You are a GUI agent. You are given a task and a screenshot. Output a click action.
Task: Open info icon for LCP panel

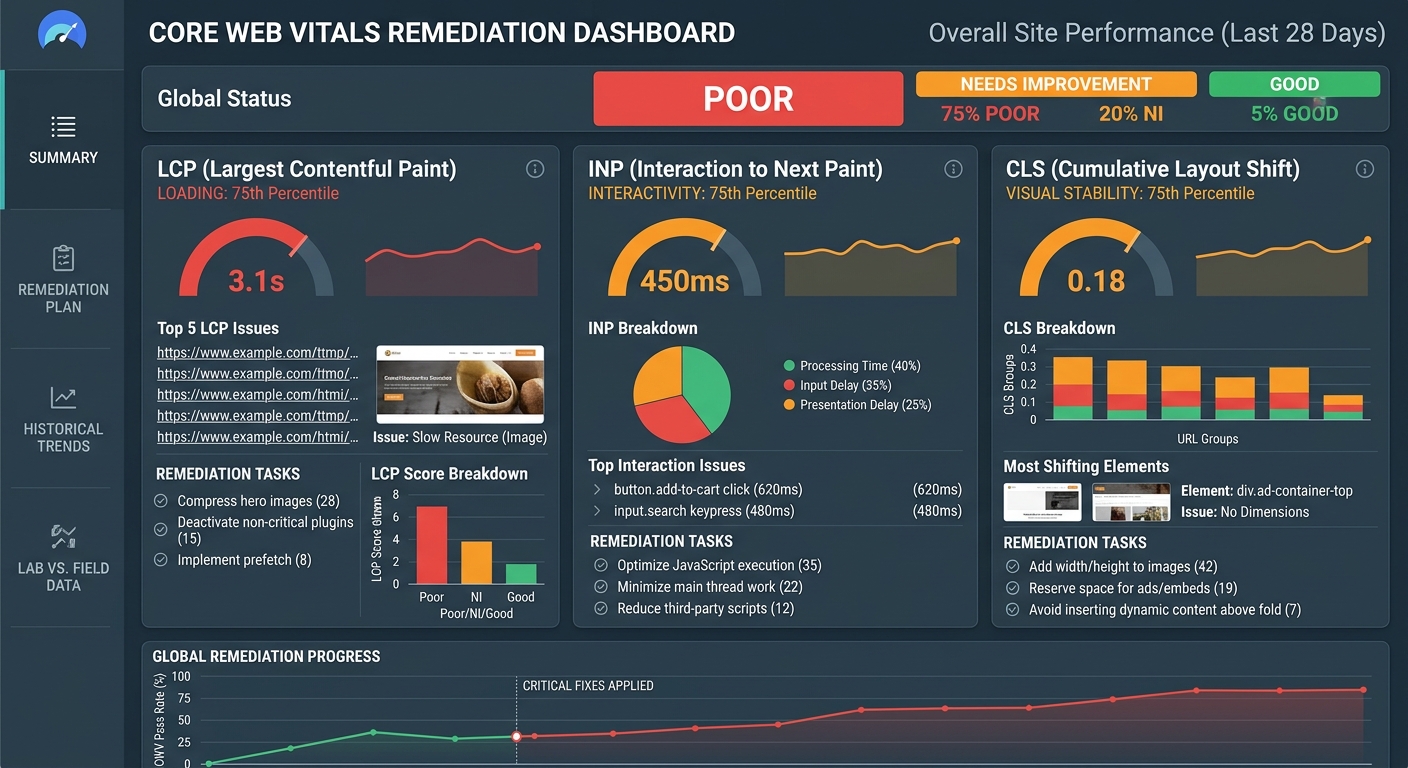[535, 169]
